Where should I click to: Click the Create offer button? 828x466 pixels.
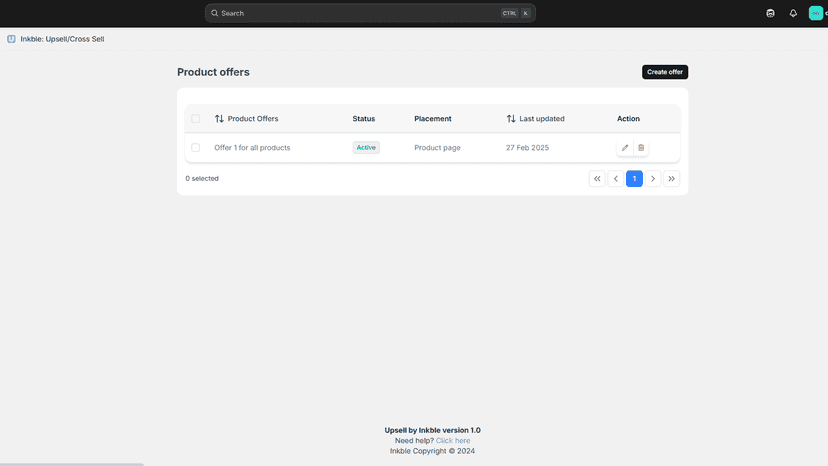(665, 72)
